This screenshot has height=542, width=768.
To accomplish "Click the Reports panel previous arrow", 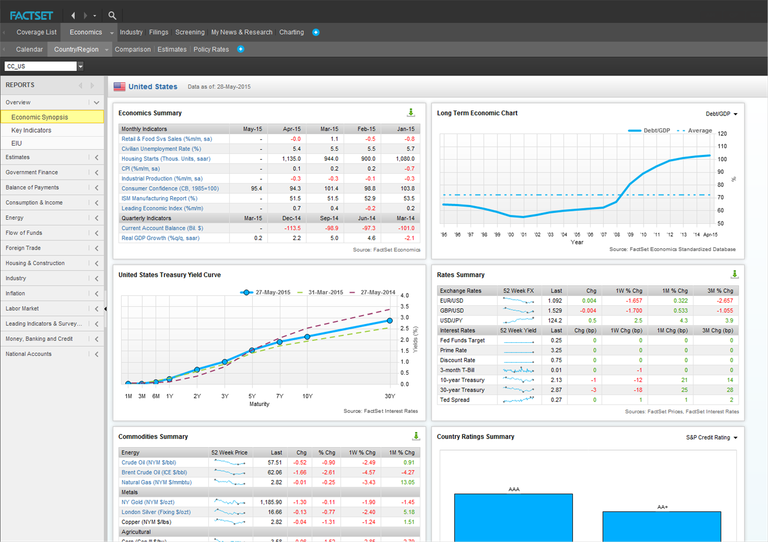I will point(81,85).
